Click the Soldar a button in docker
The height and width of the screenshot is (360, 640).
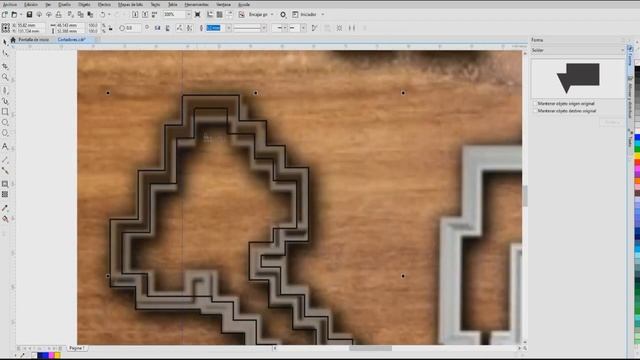point(611,122)
